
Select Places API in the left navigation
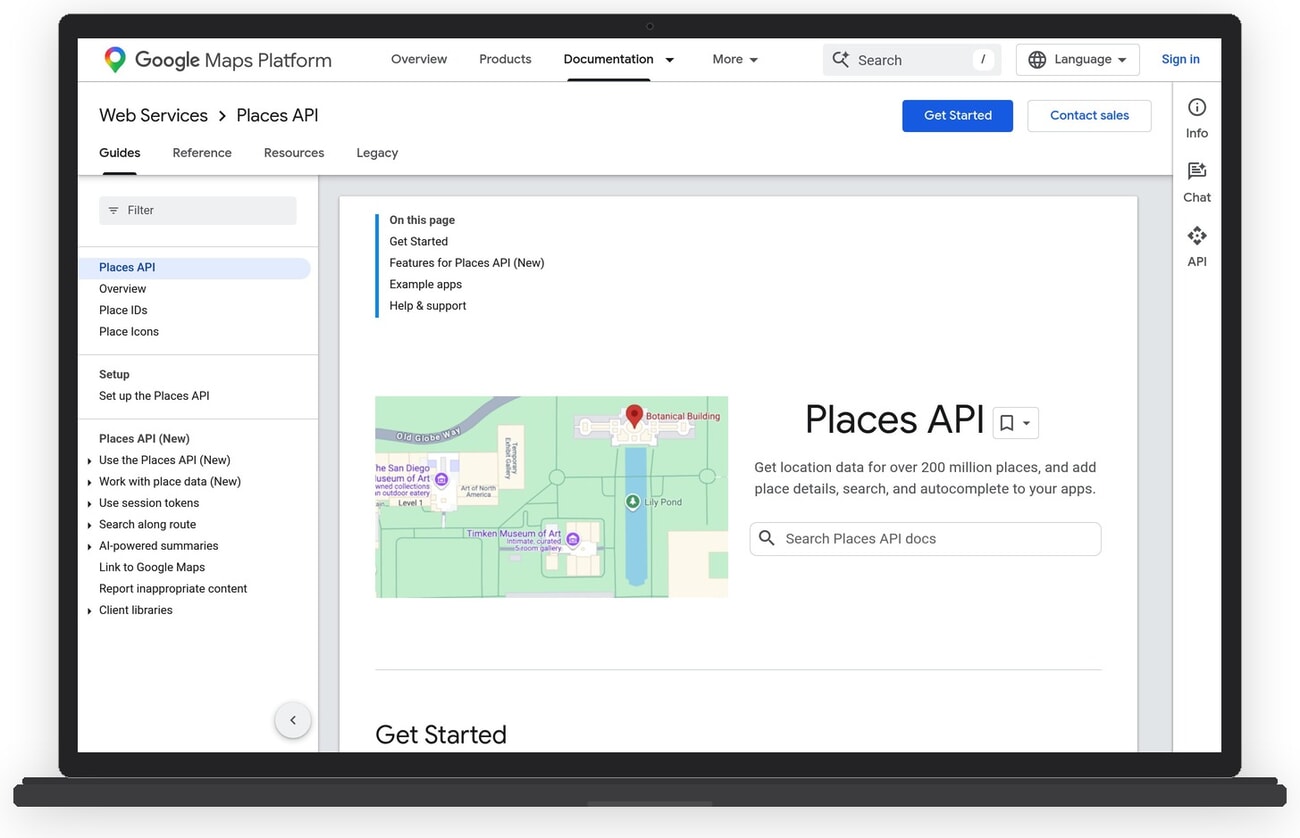point(127,267)
